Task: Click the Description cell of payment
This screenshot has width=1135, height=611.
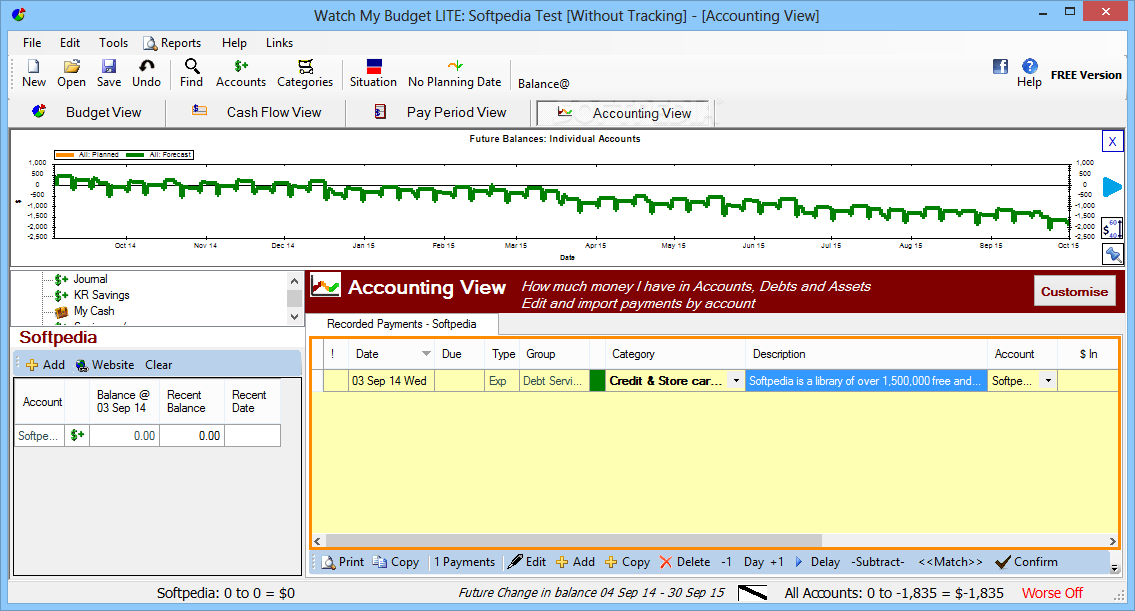Action: pyautogui.click(x=866, y=381)
